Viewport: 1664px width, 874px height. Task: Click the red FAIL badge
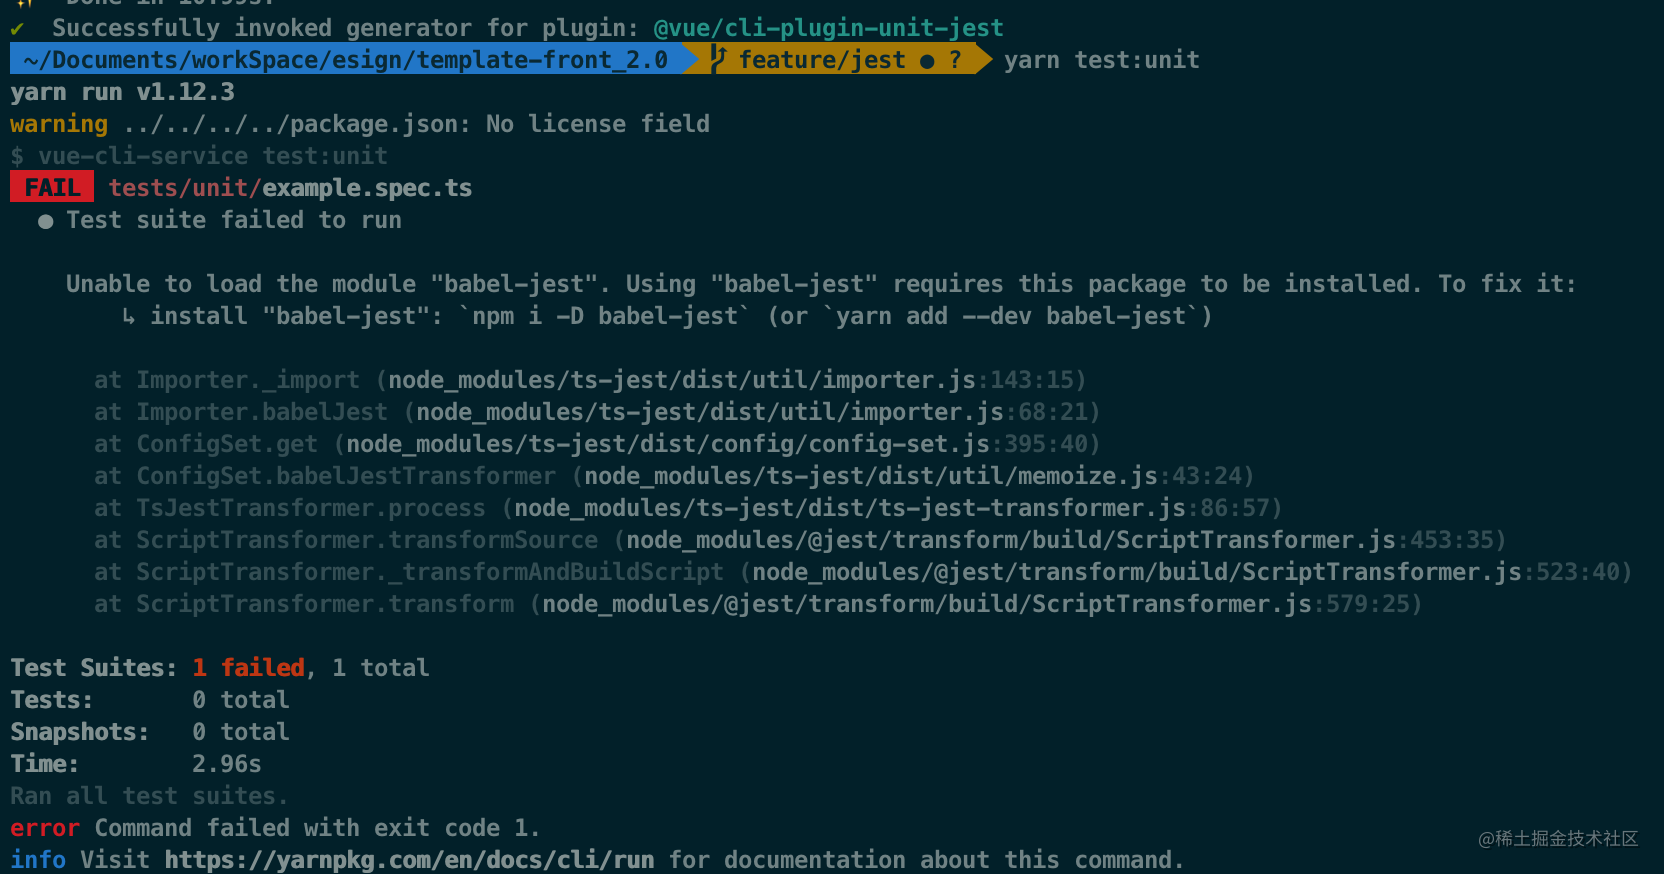(52, 187)
